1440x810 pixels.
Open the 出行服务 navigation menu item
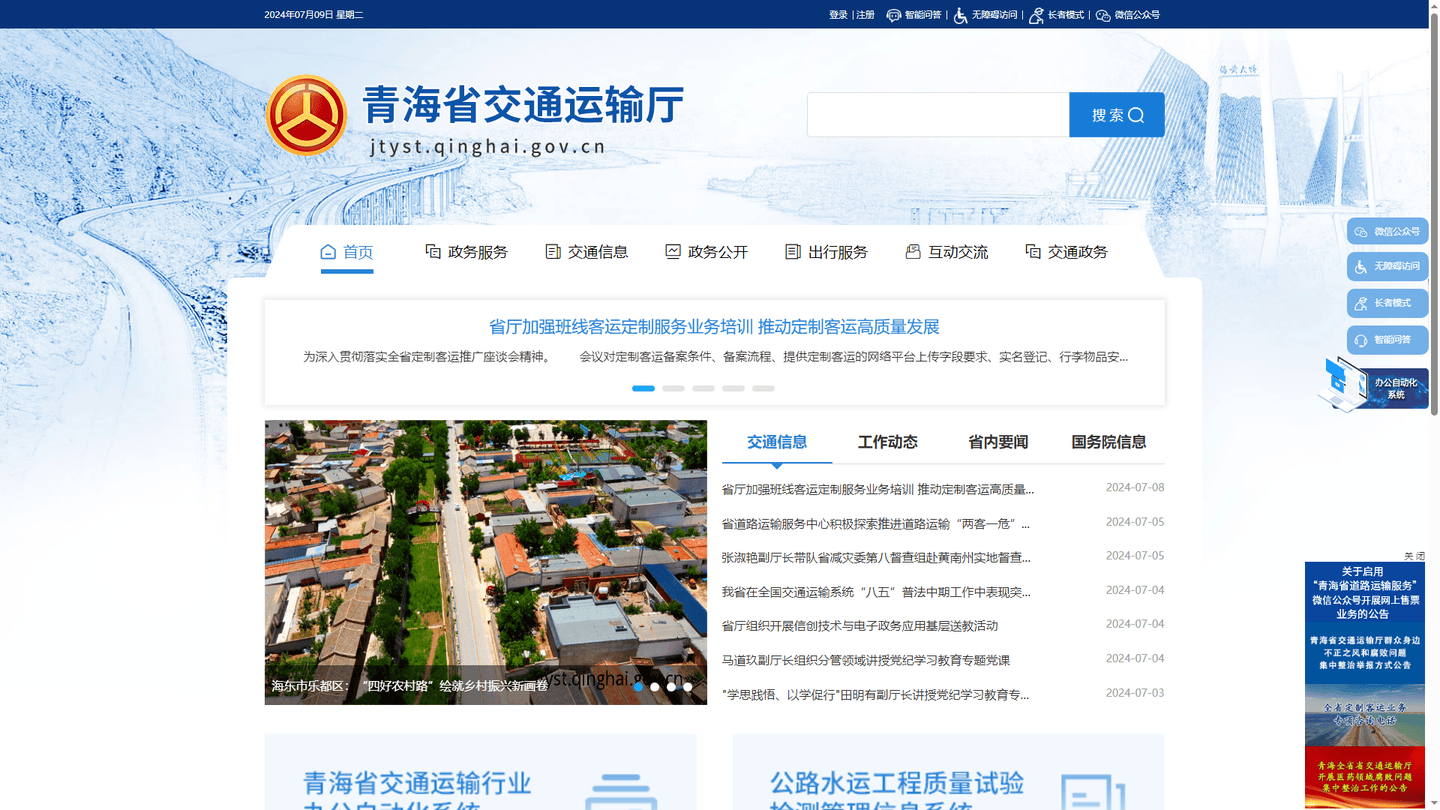coord(827,252)
